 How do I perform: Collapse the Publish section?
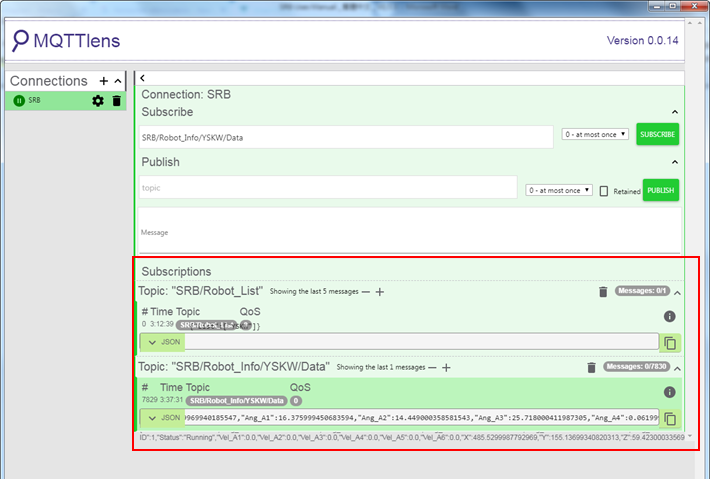coord(675,162)
